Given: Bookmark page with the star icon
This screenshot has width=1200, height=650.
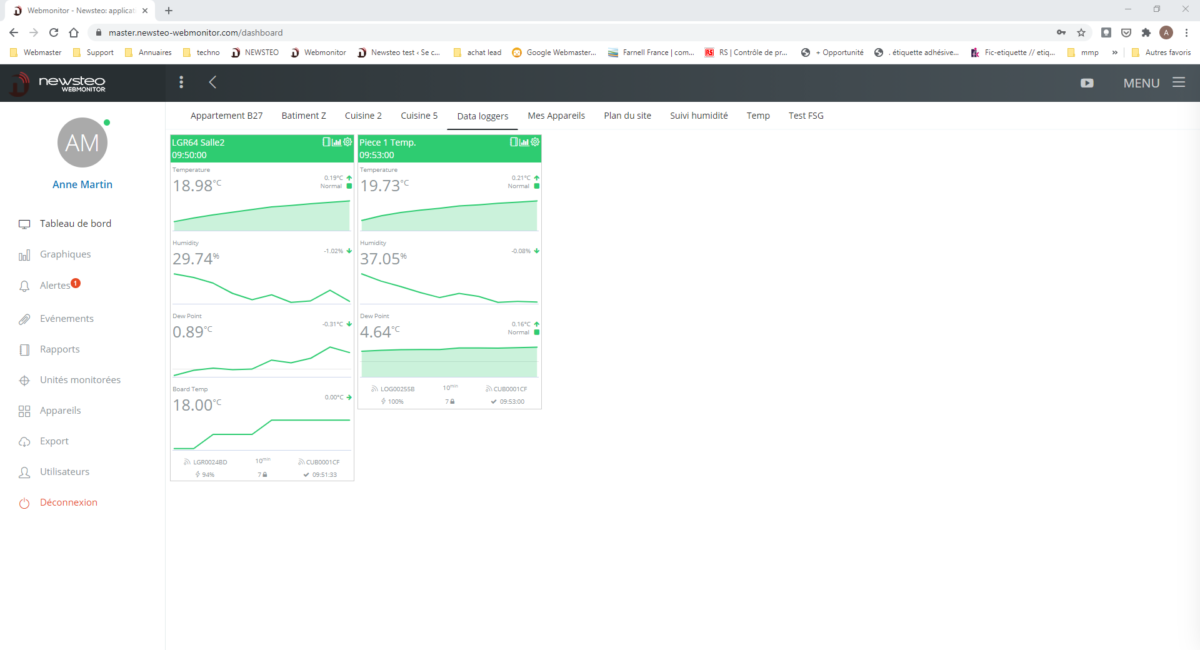Looking at the screenshot, I should (1081, 32).
